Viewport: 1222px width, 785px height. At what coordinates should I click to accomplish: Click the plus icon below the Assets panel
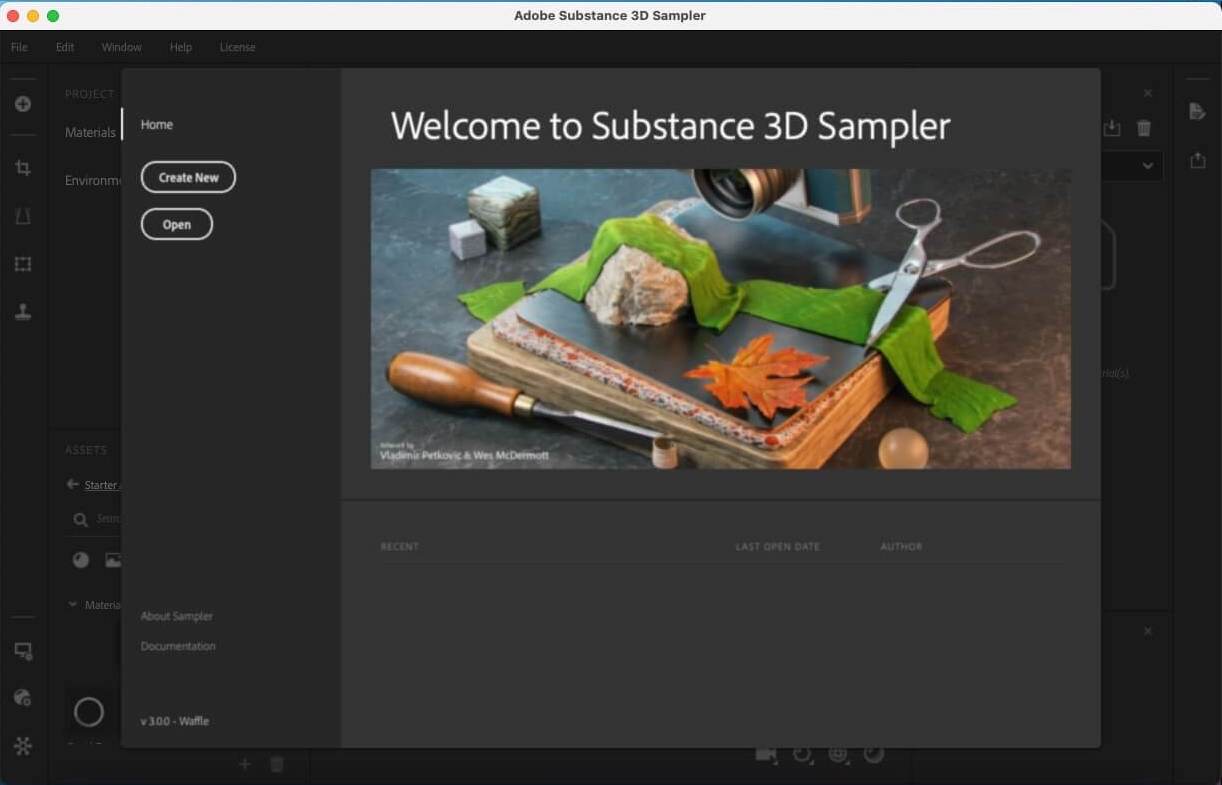[244, 764]
